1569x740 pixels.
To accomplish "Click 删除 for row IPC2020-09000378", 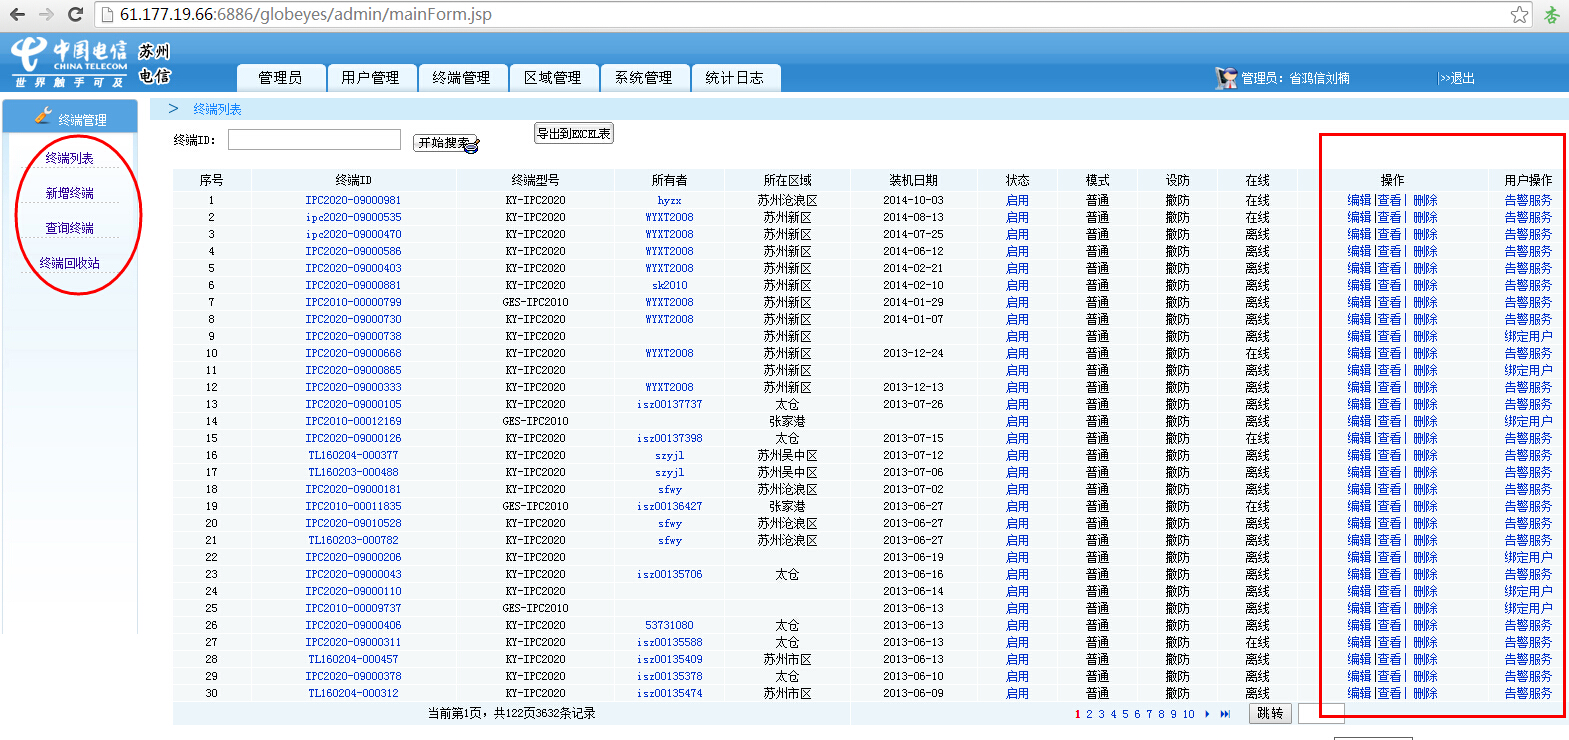I will (1425, 676).
